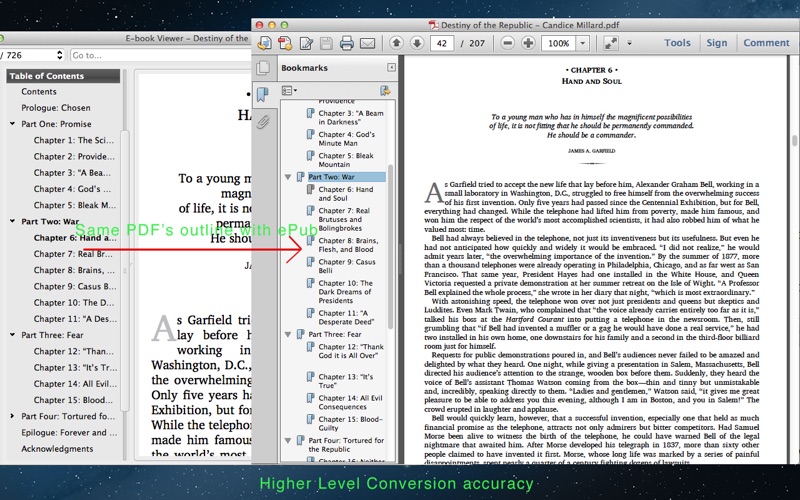Collapse Bookmarks panel with small arrow button
The height and width of the screenshot is (500, 800).
(x=391, y=67)
